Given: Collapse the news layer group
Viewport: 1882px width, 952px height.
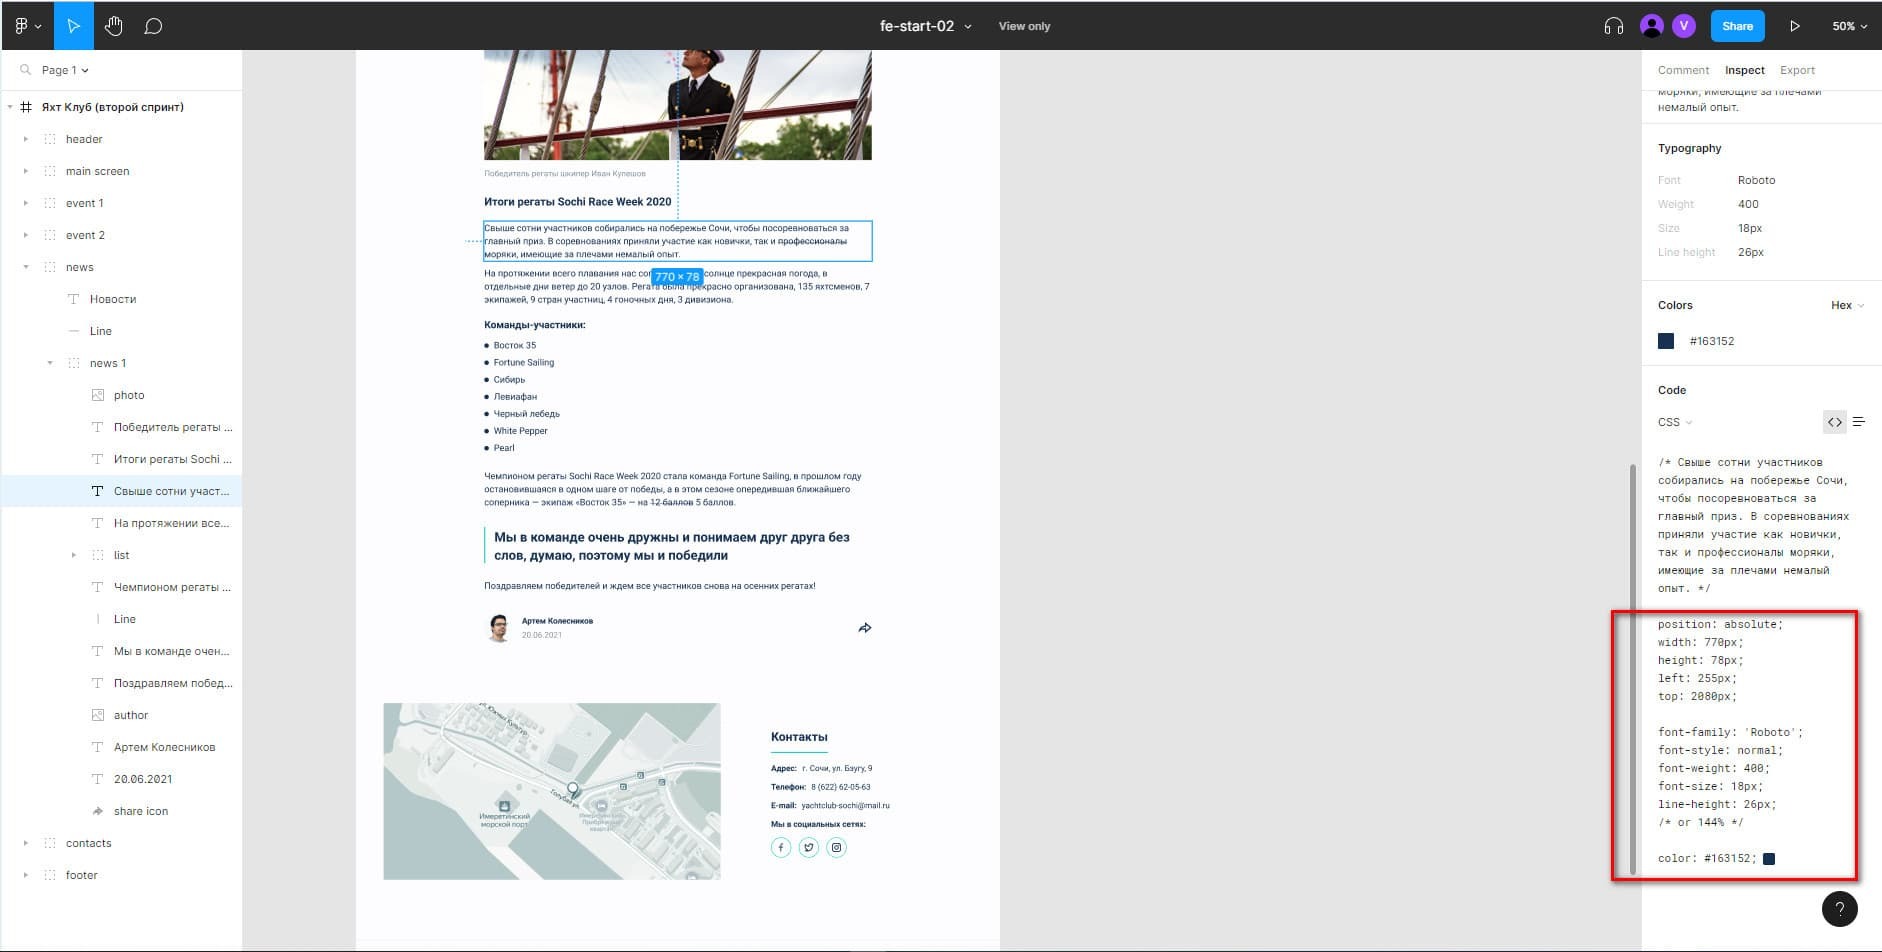Looking at the screenshot, I should tap(26, 267).
